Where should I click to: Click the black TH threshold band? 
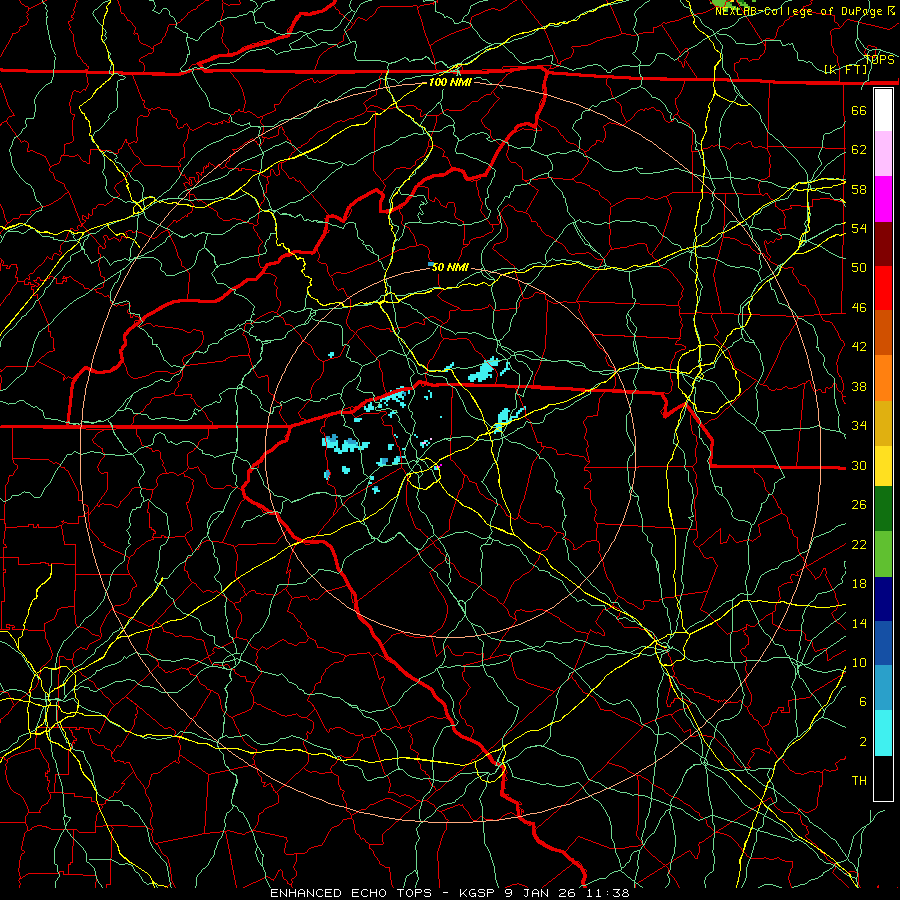click(x=884, y=778)
